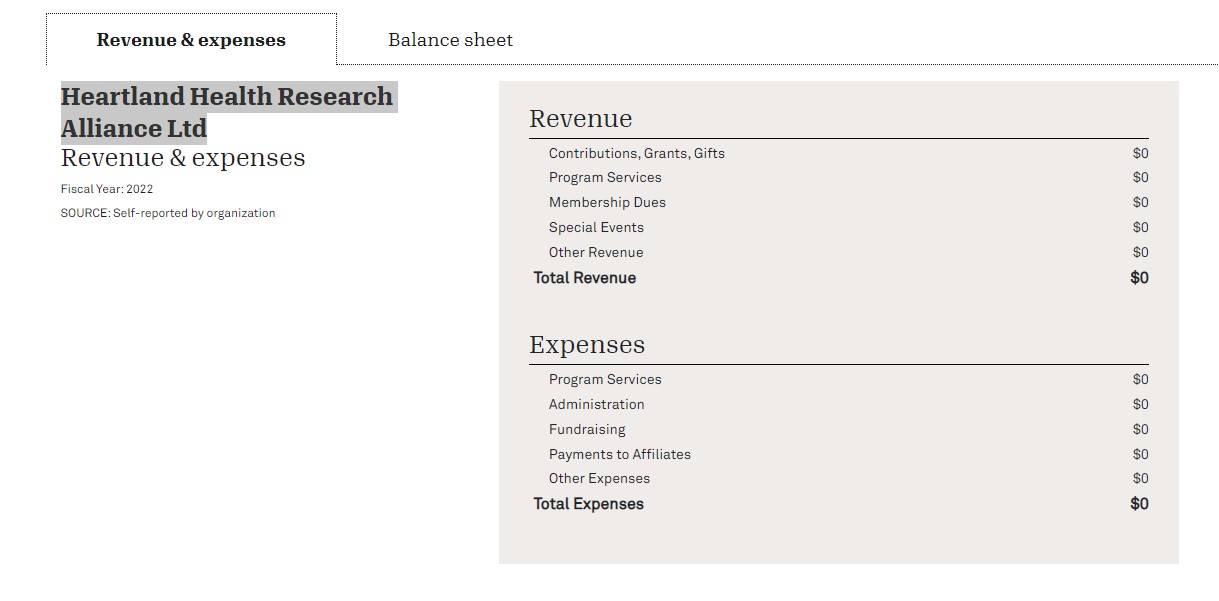The image size is (1219, 601).
Task: Click the Fundraising row label
Action: [x=587, y=429]
